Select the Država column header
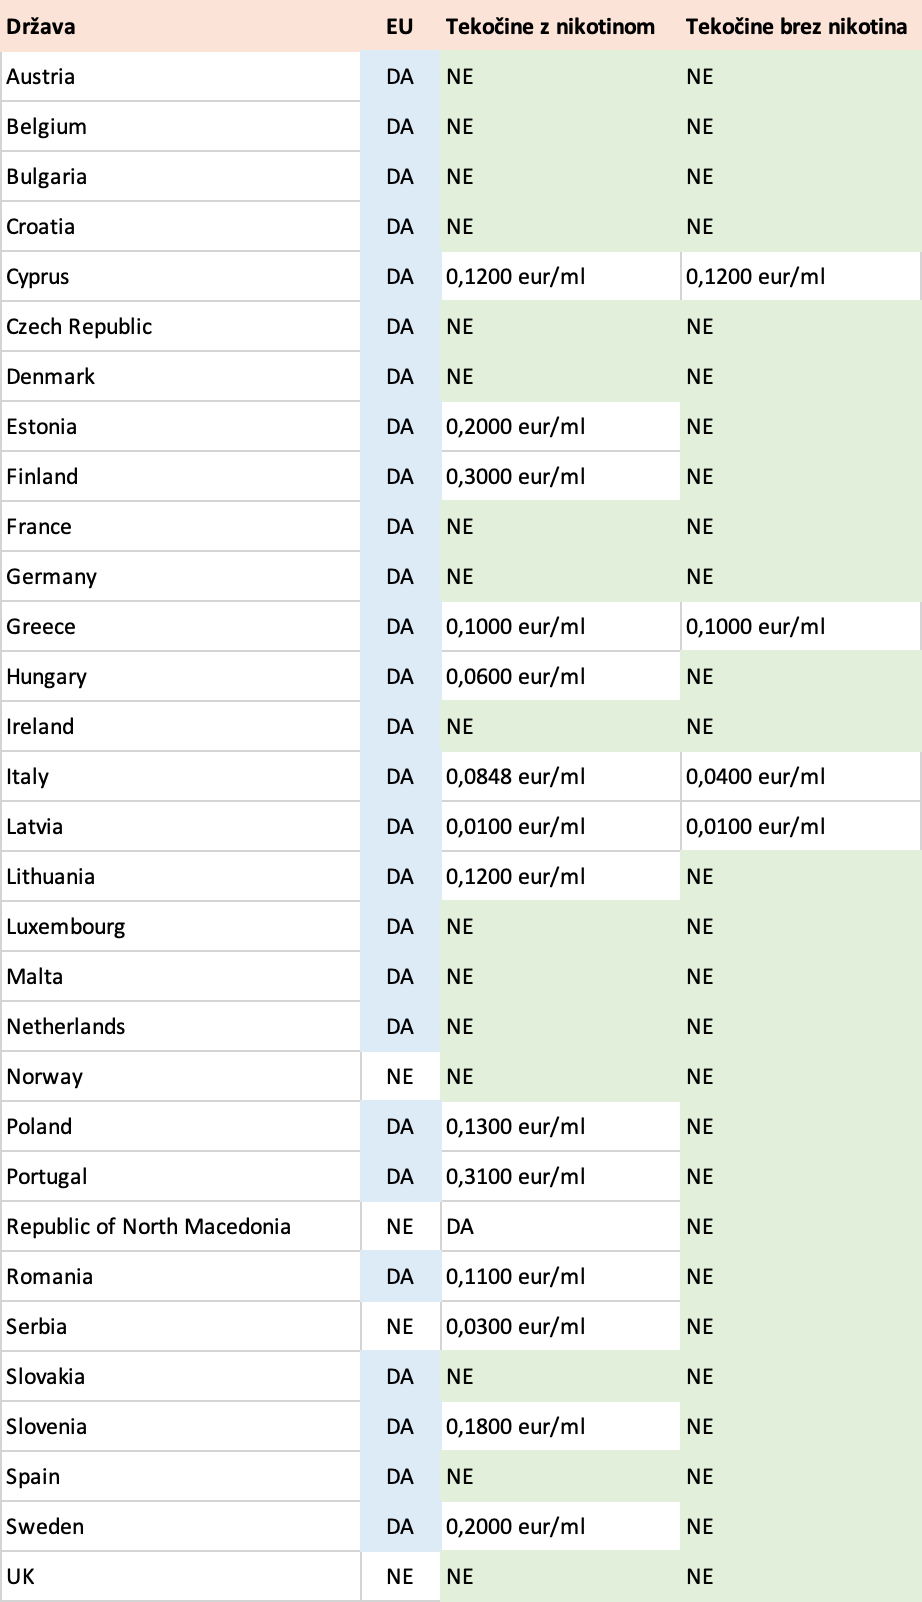This screenshot has height=1602, width=922. (180, 26)
